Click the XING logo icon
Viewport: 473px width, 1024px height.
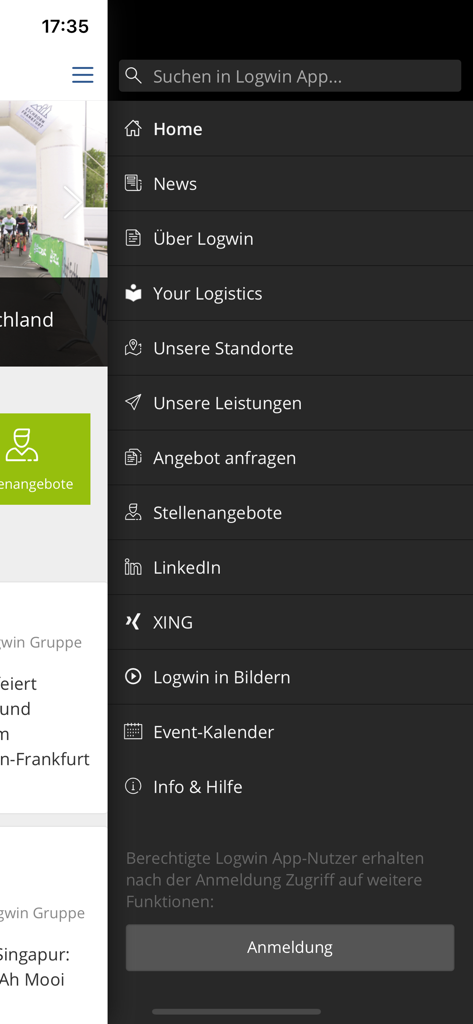[x=133, y=622]
